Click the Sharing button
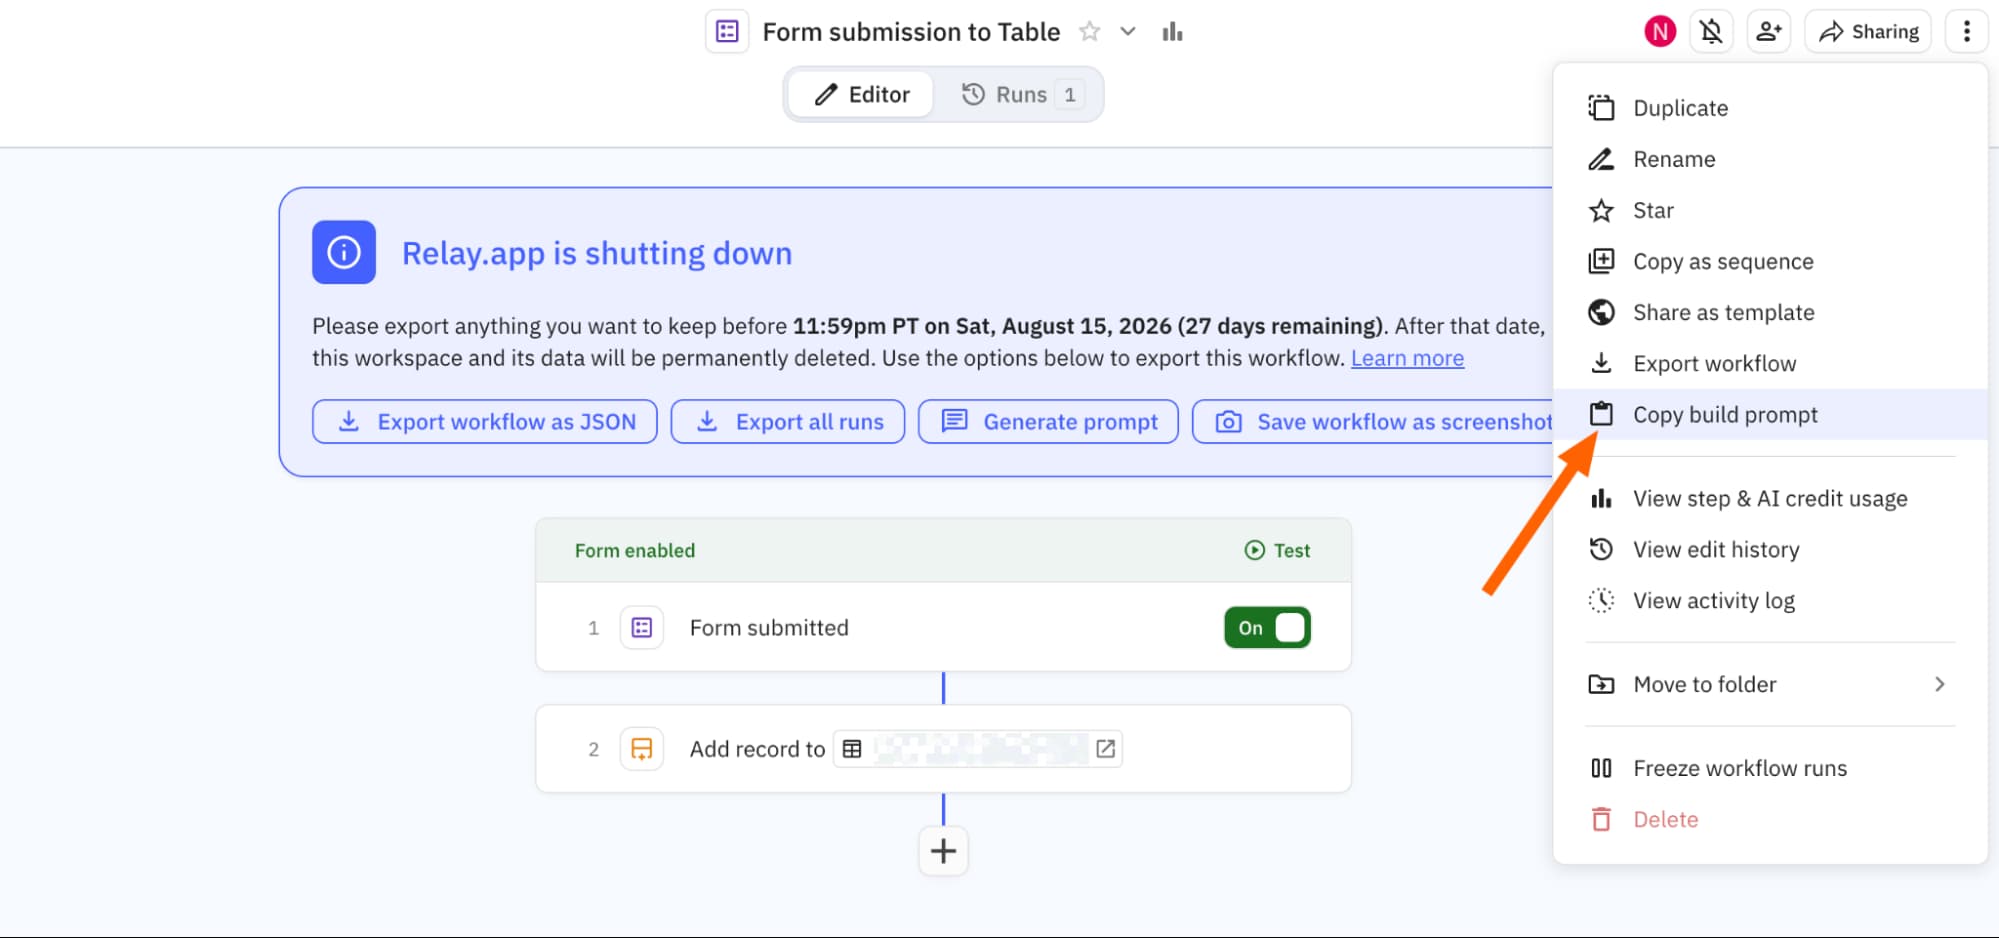 1868,32
